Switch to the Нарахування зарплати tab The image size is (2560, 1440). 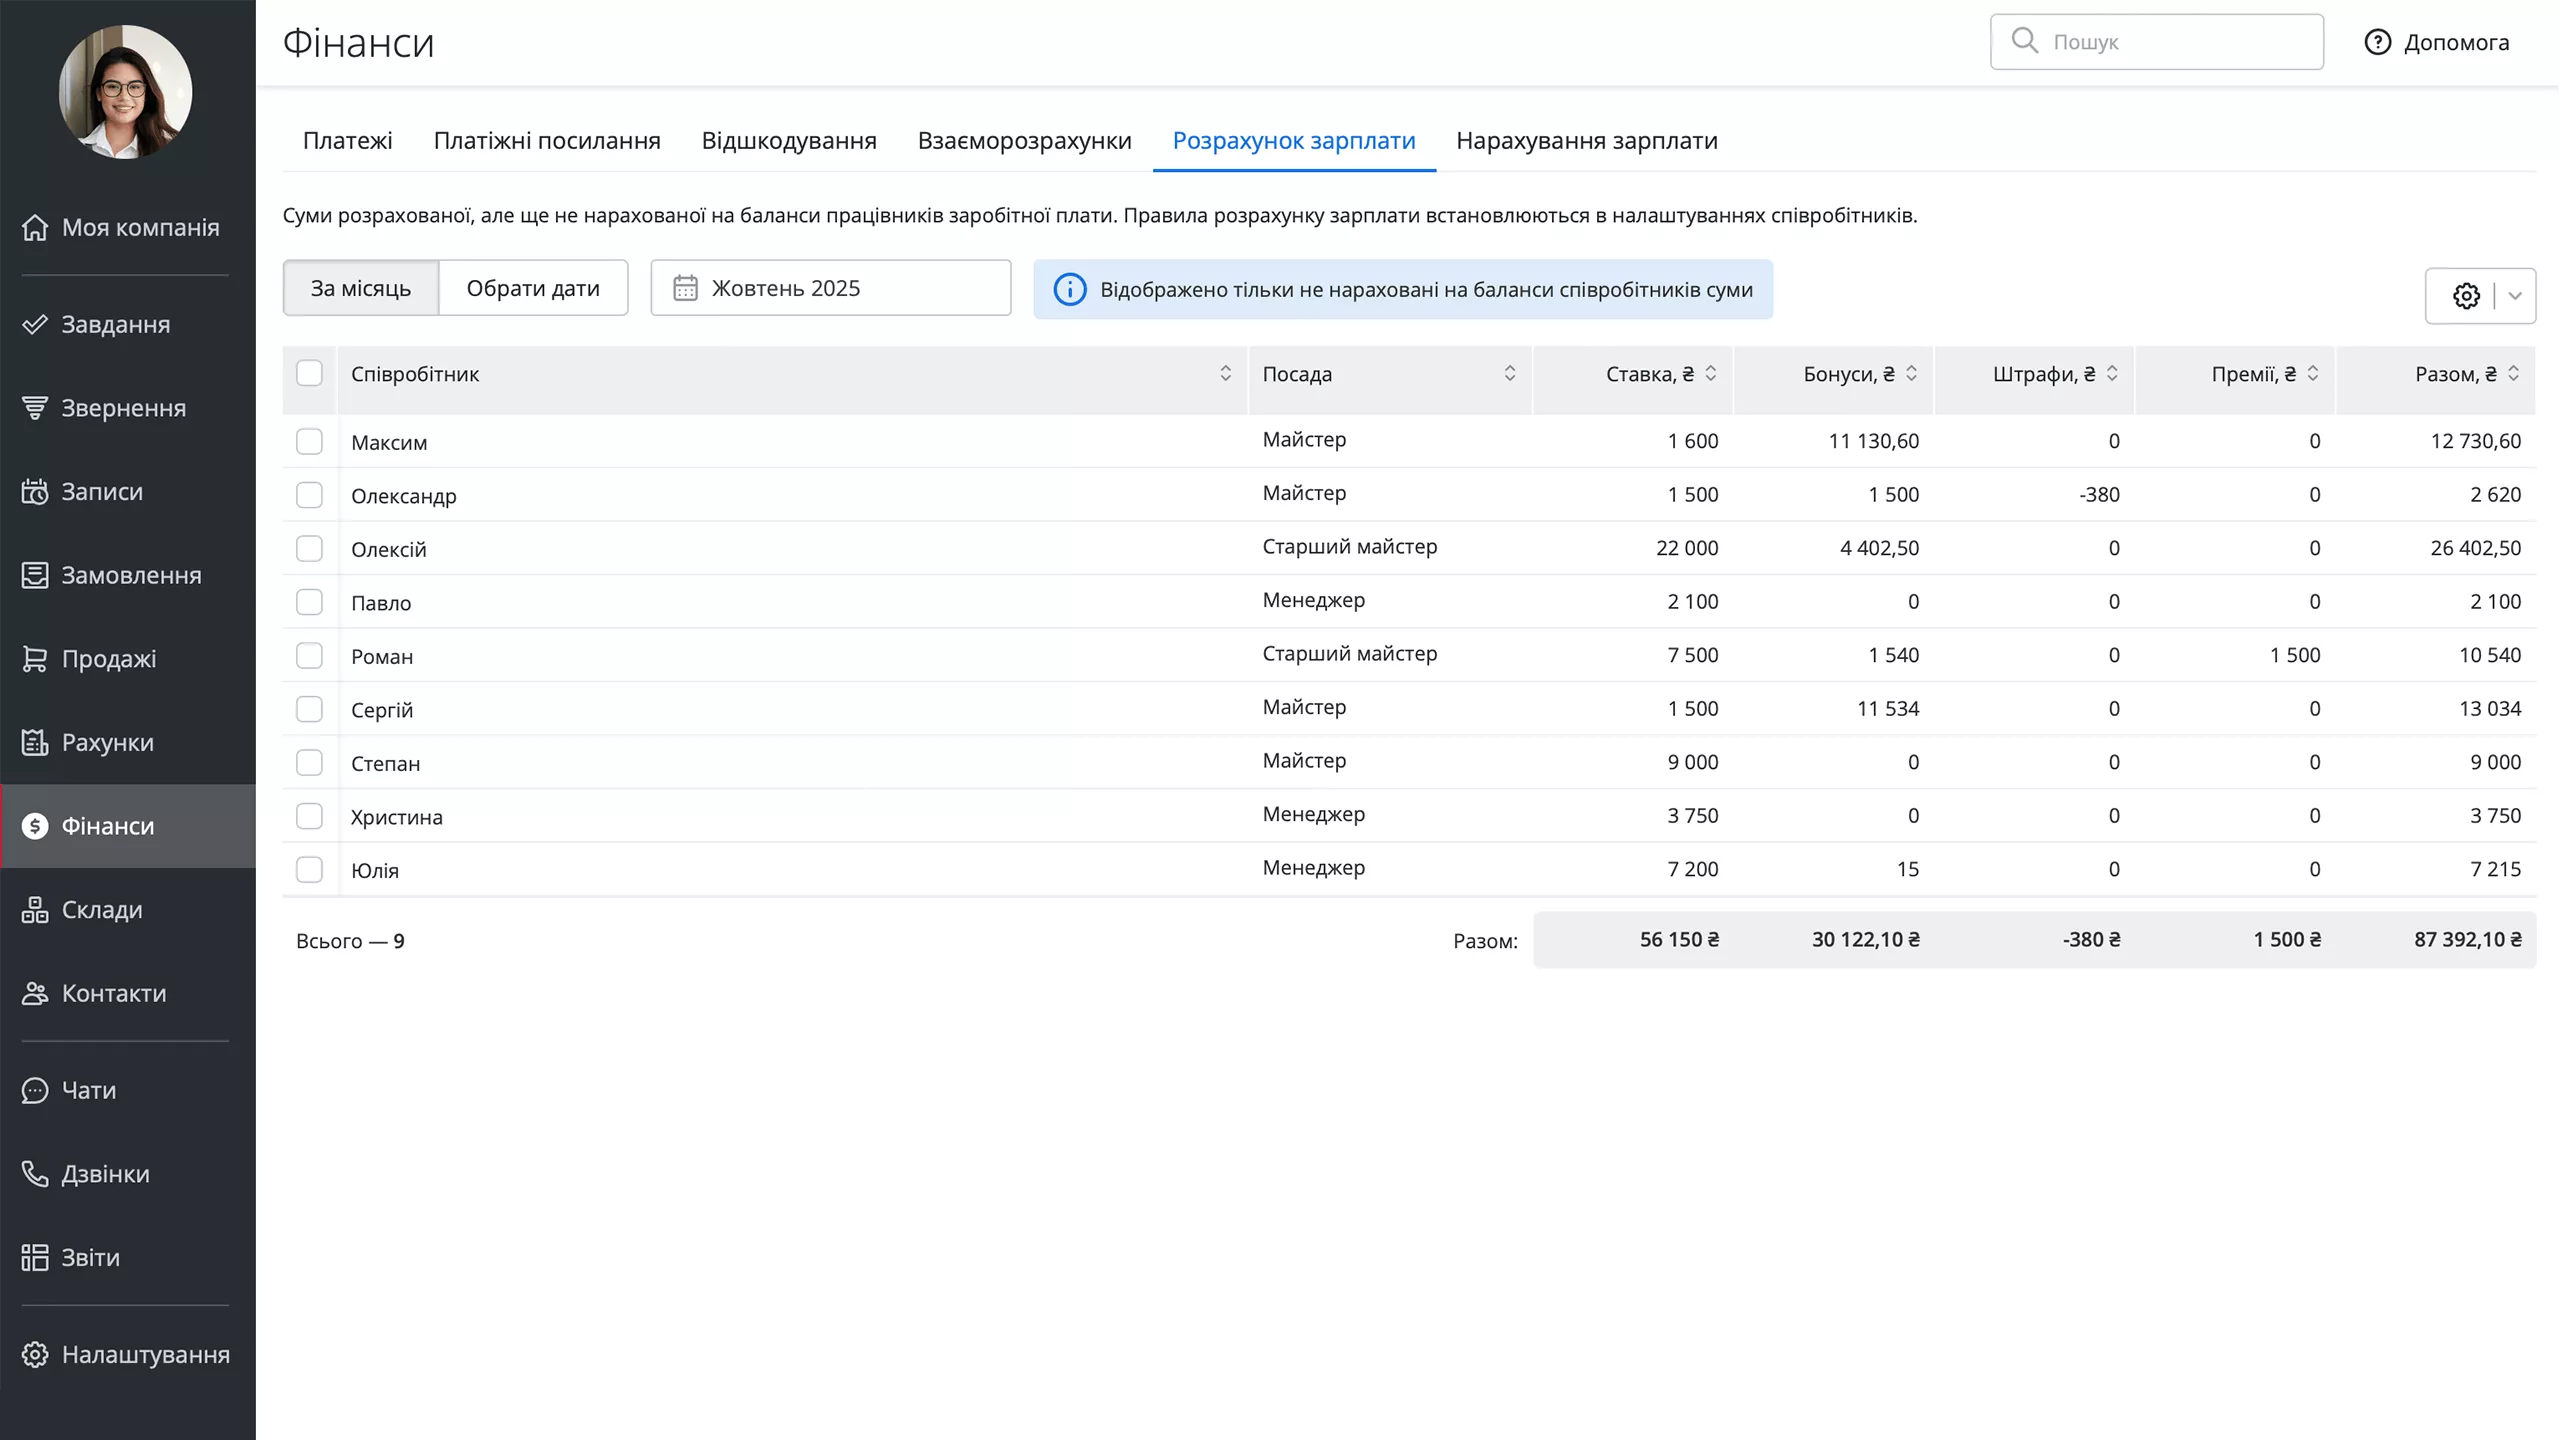pos(1586,141)
